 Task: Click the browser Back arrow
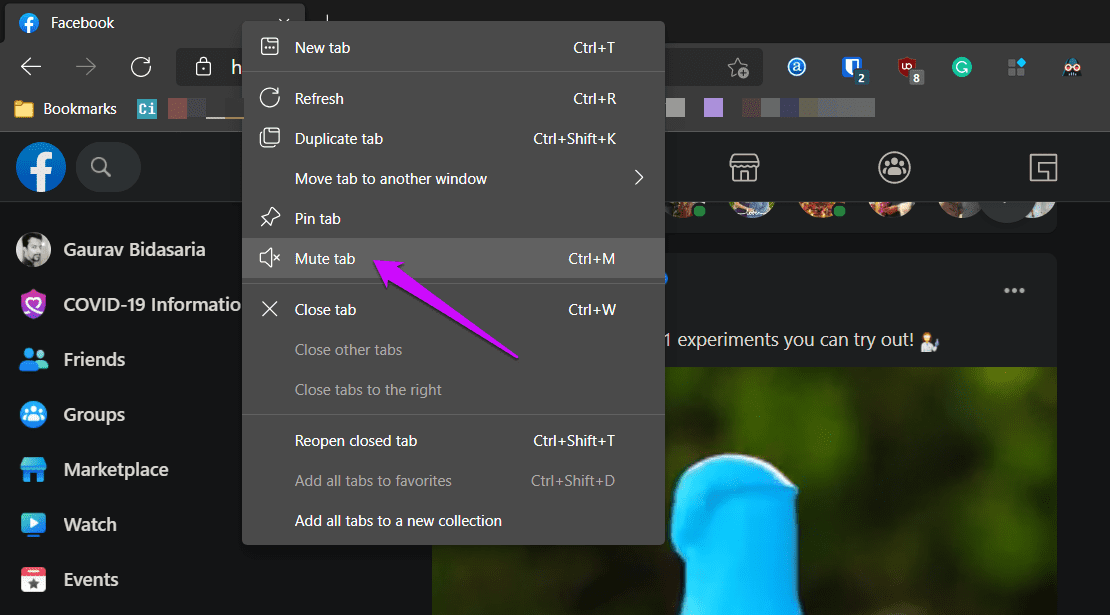pos(31,67)
